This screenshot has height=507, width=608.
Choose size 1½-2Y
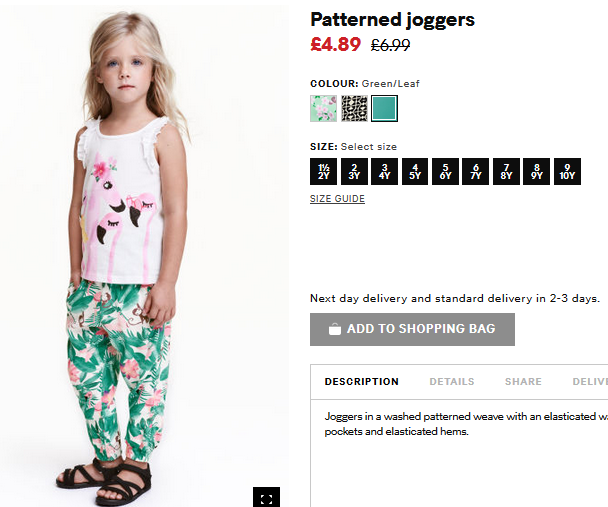pyautogui.click(x=323, y=171)
